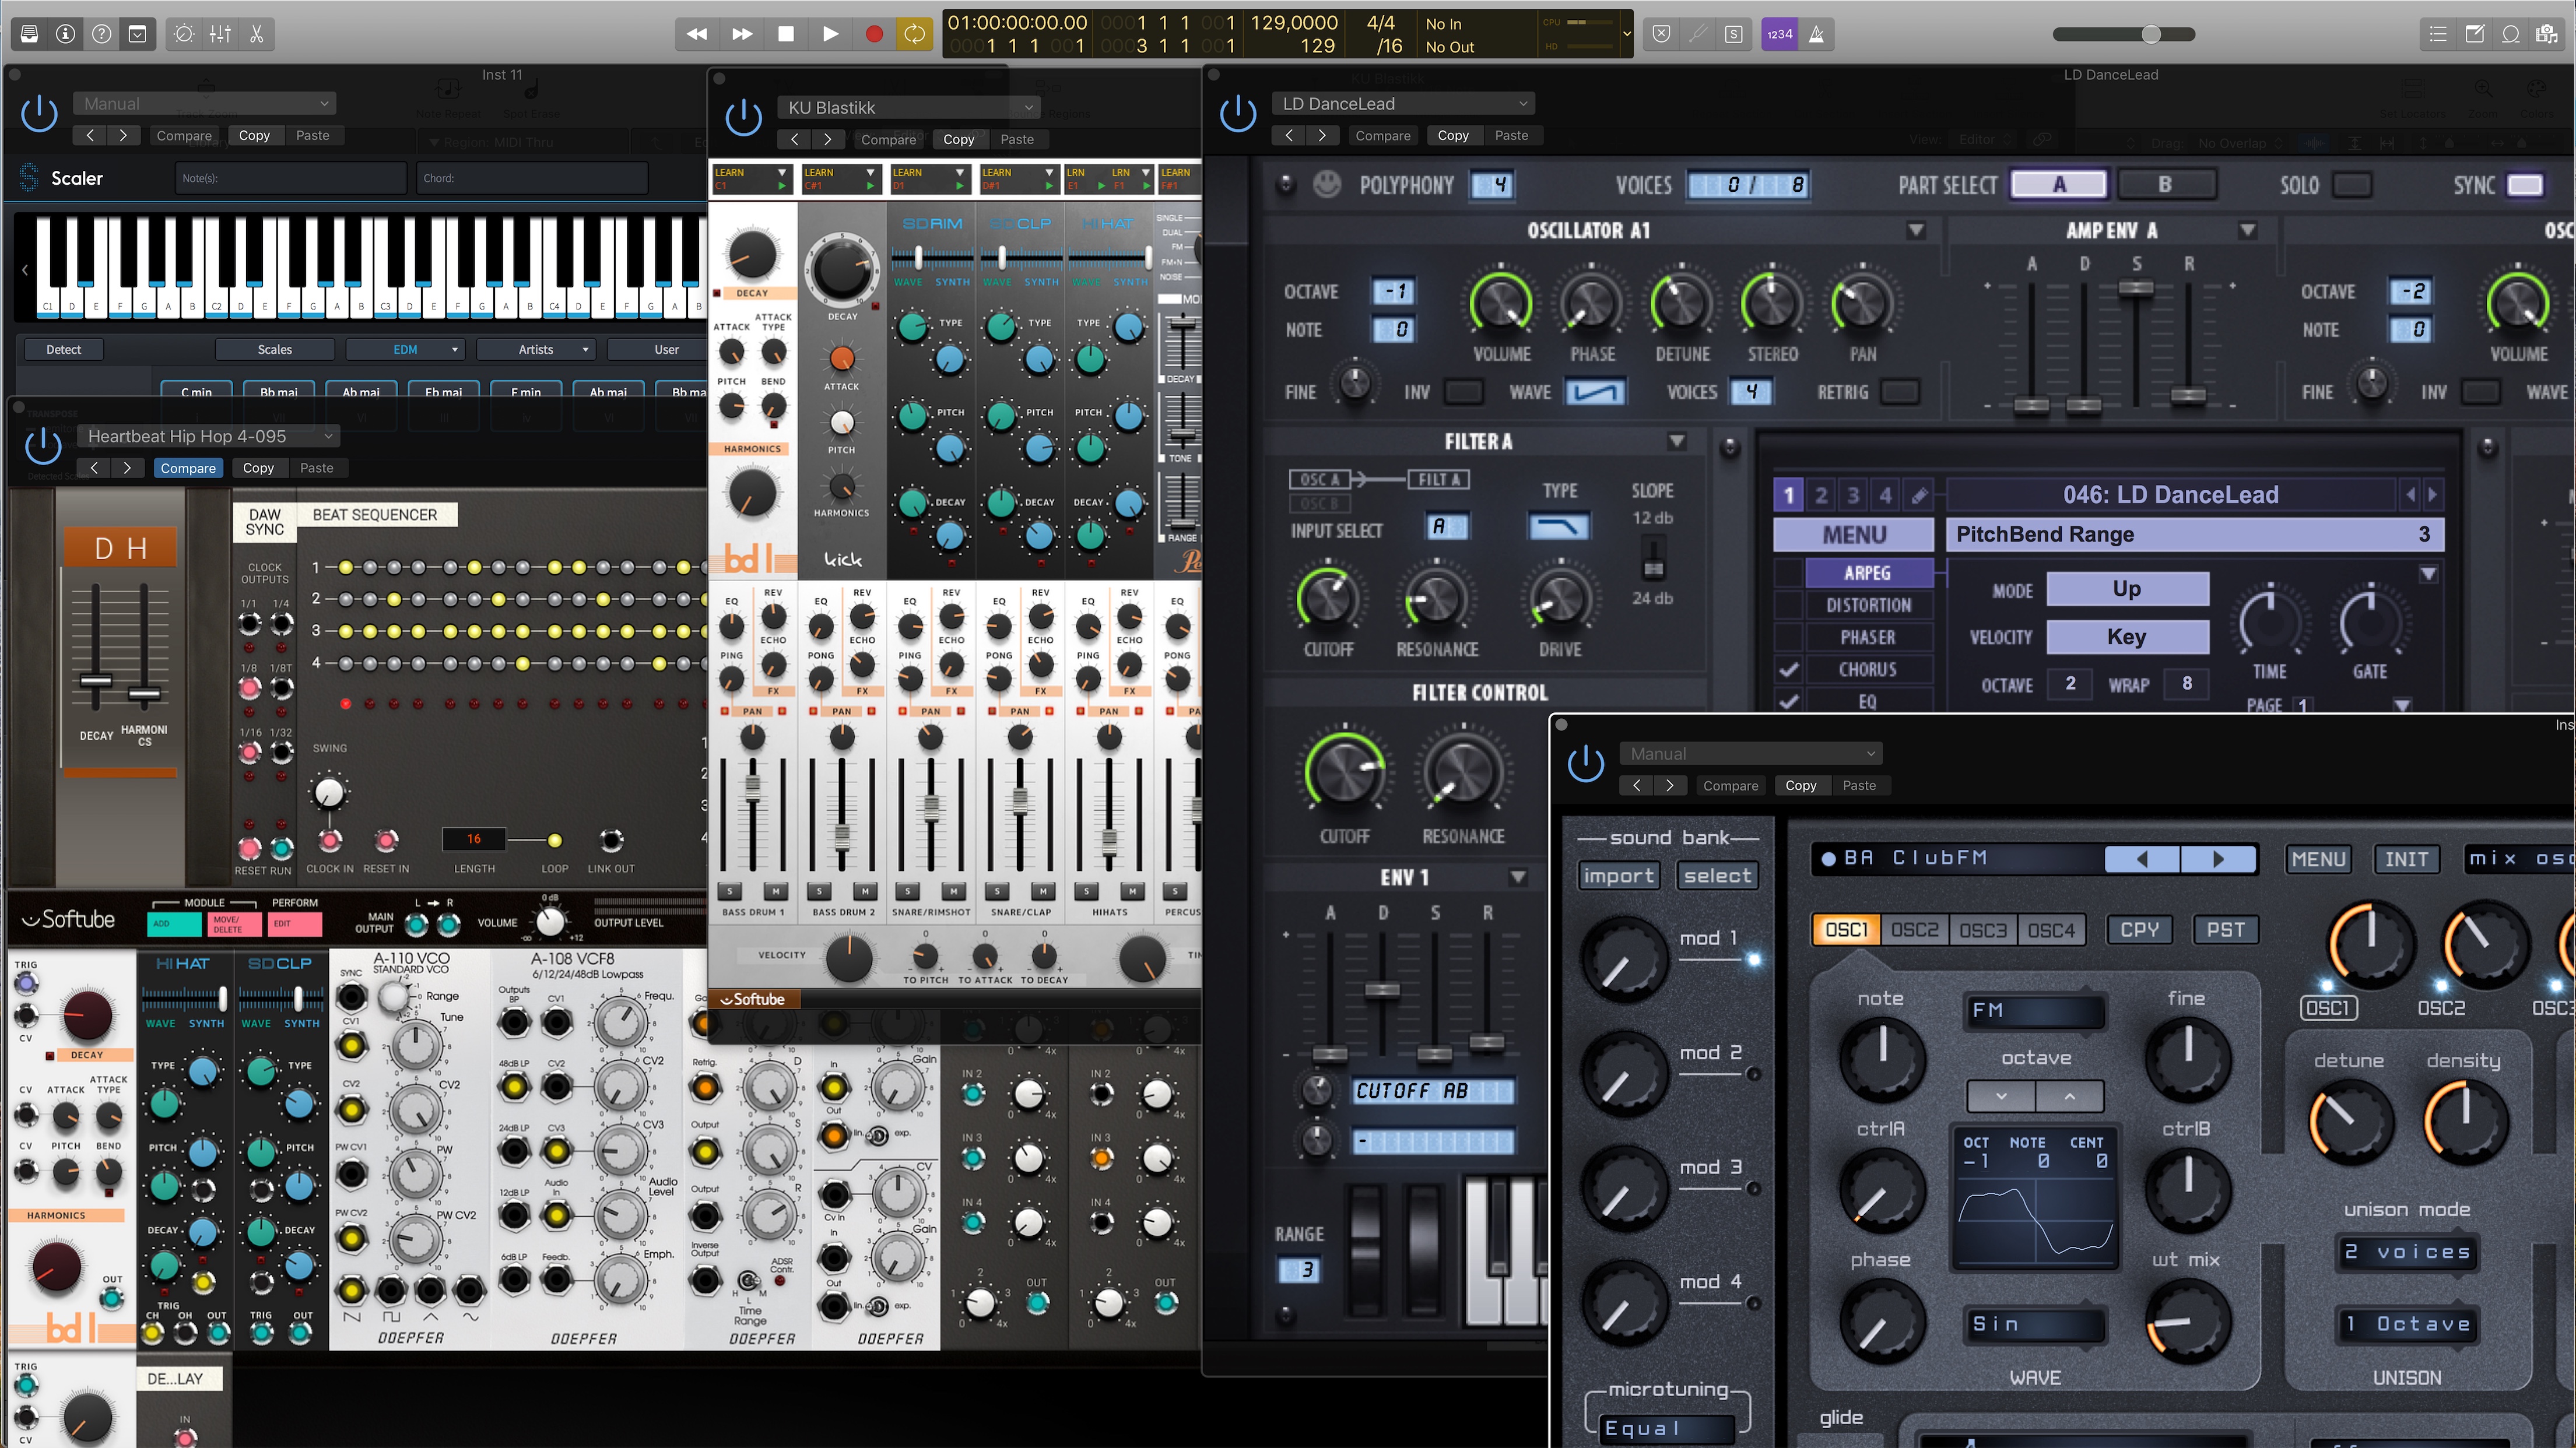Mute the Bass Drum 1 channel
Image resolution: width=2576 pixels, height=1448 pixels.
(775, 891)
